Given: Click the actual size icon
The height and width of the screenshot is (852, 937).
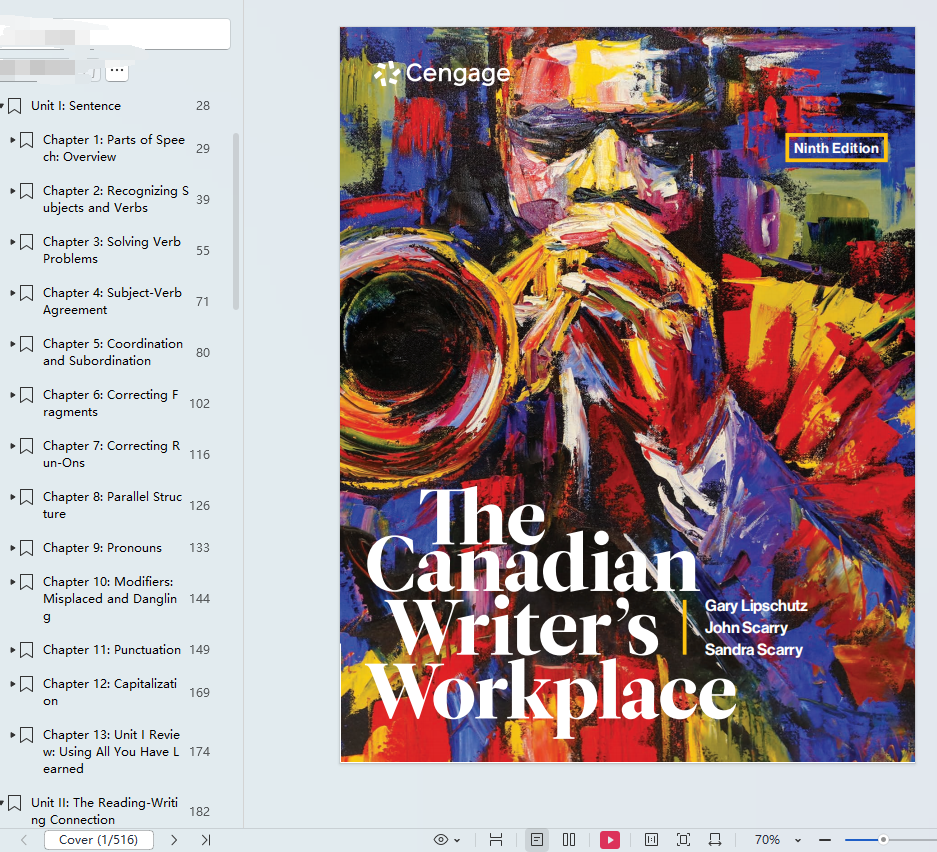Looking at the screenshot, I should [651, 839].
